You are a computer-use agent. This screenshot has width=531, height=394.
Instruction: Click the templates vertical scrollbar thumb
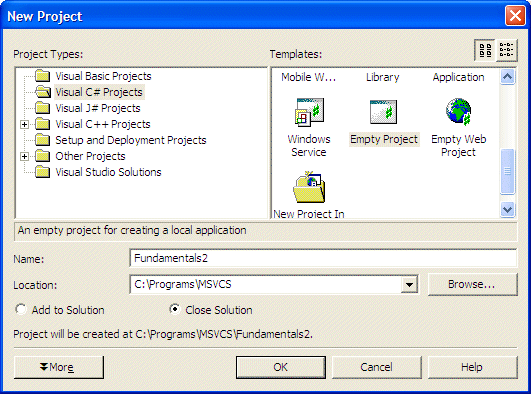[x=507, y=171]
